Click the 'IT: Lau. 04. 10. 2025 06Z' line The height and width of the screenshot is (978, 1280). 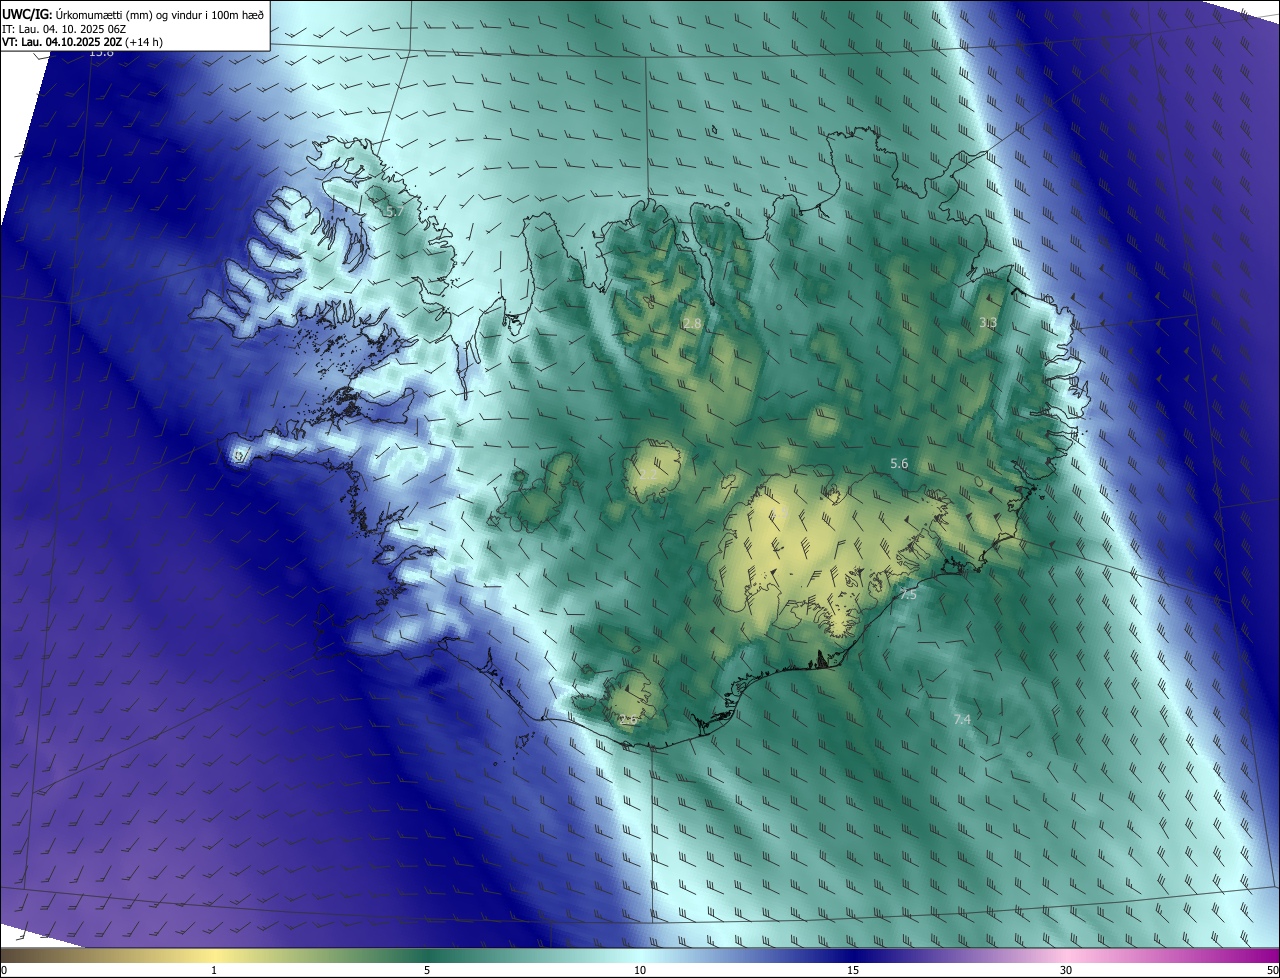click(65, 29)
